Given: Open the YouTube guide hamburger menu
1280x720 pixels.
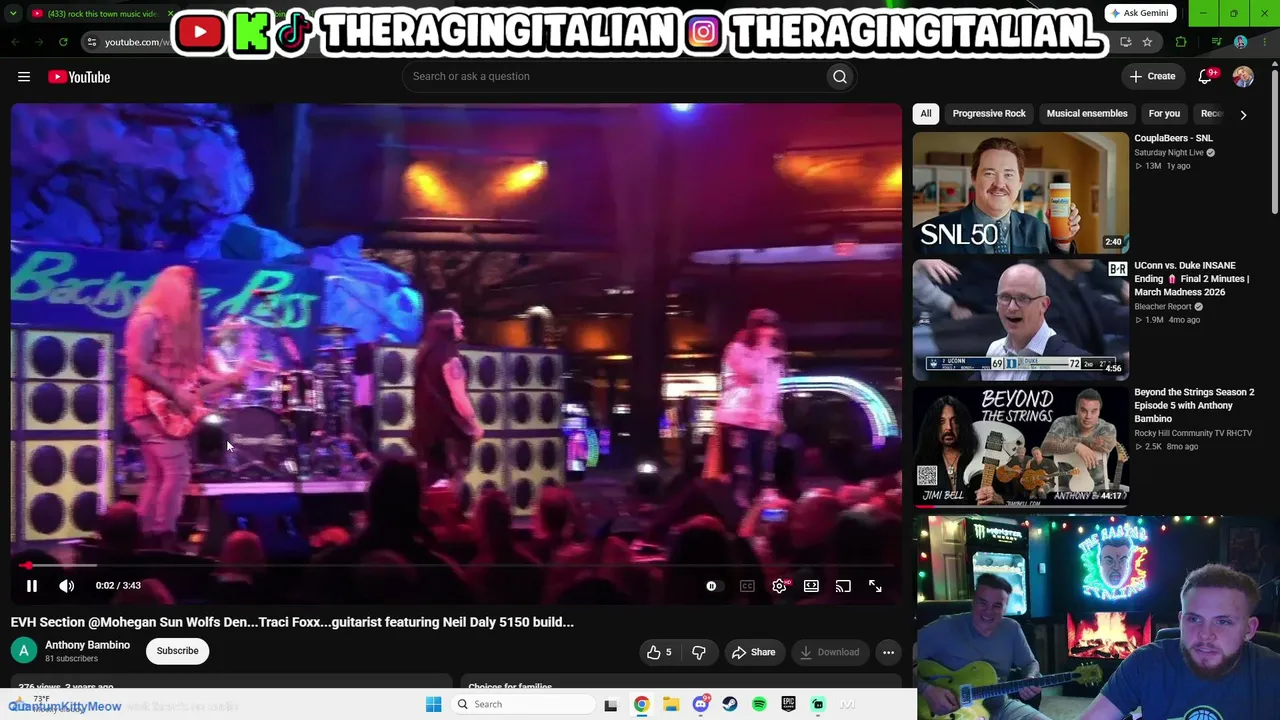Looking at the screenshot, I should tap(24, 77).
